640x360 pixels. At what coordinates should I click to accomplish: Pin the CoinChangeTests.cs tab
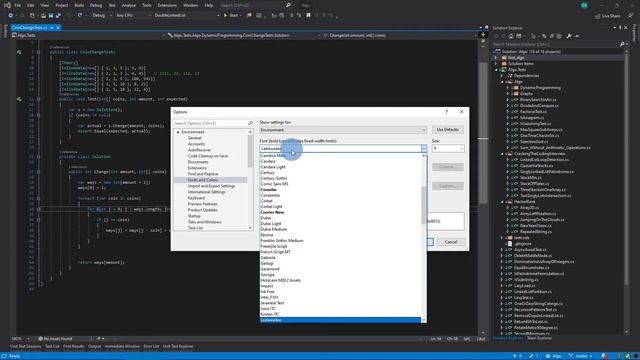pyautogui.click(x=52, y=28)
